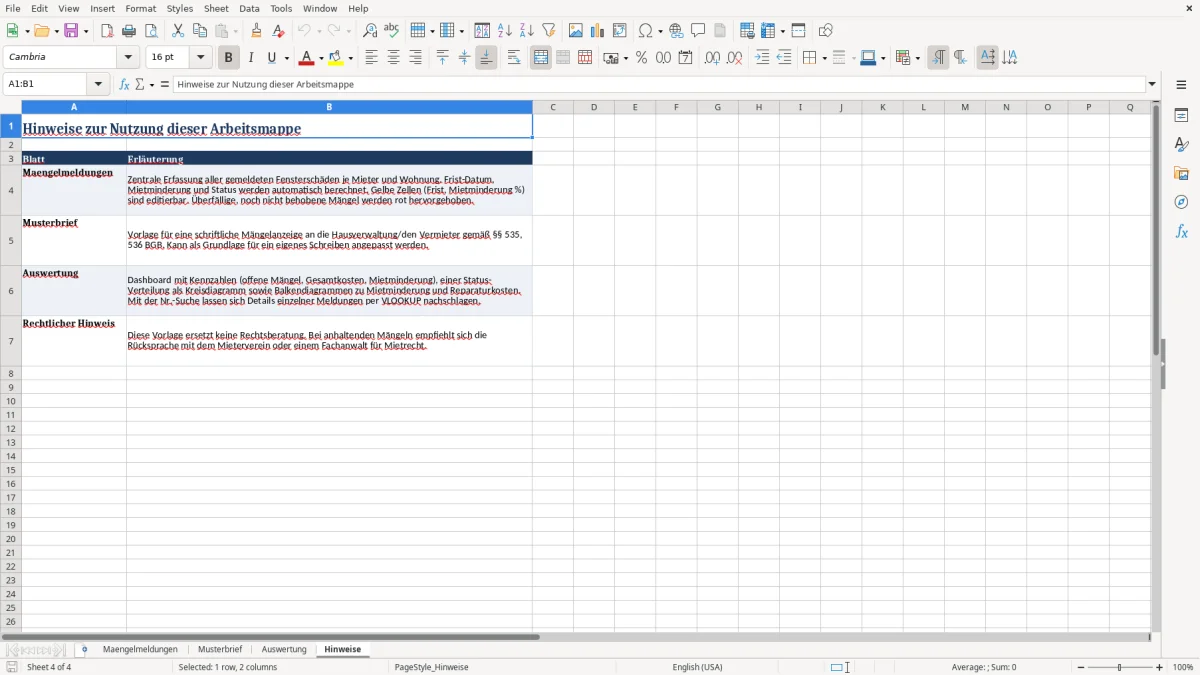This screenshot has height=675, width=1200.
Task: Open Sidebar Gallery panel
Action: tap(1181, 174)
